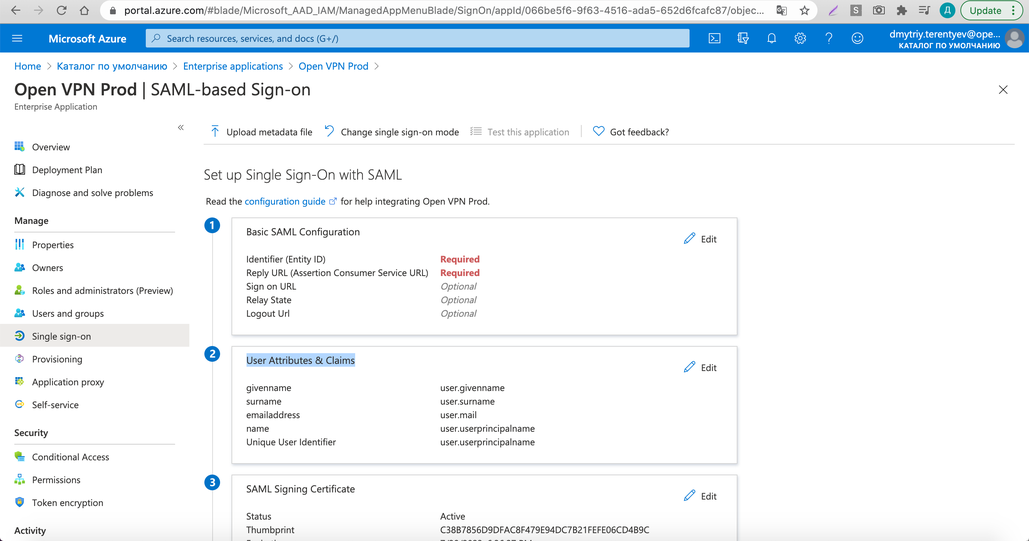Open Cloud Shell from the top bar
This screenshot has height=541, width=1029.
tap(715, 39)
